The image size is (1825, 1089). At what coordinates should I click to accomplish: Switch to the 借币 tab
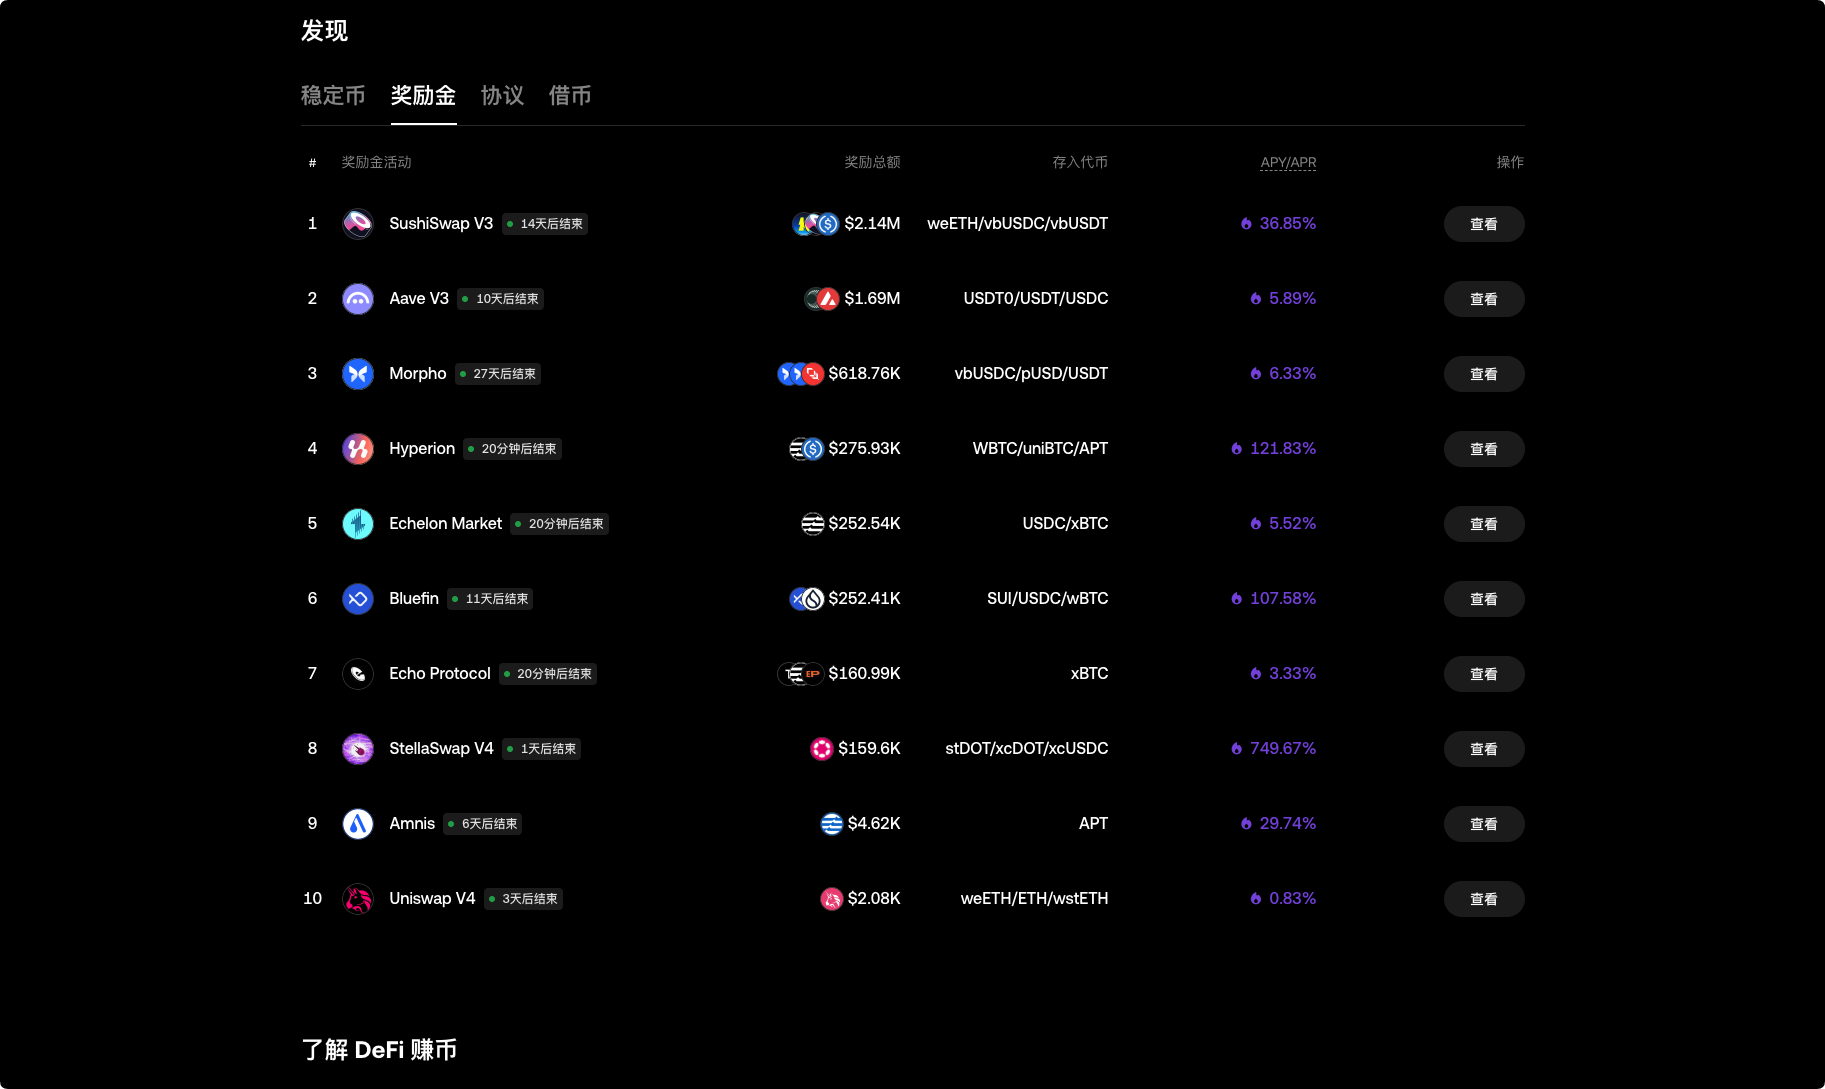pos(569,95)
